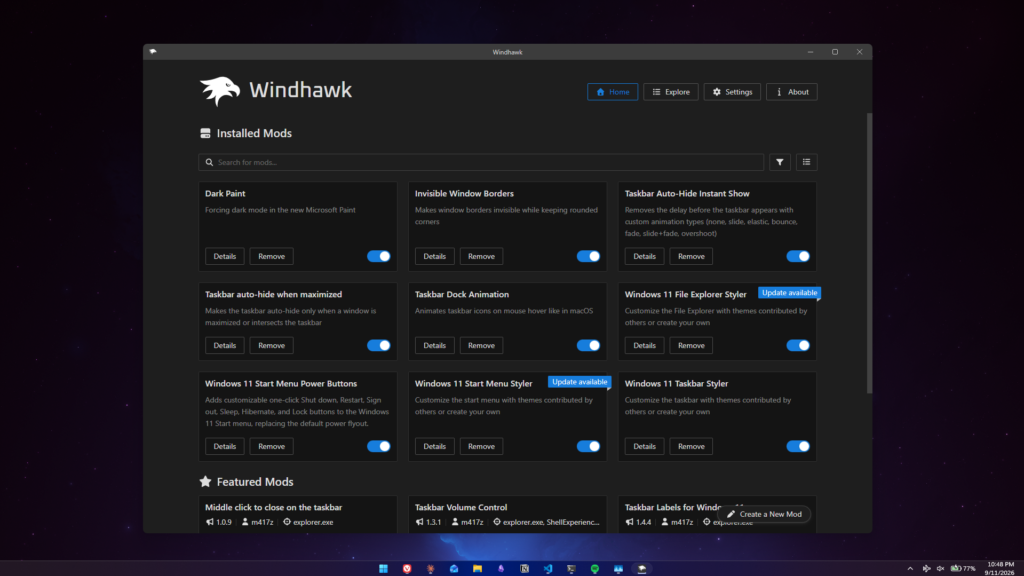1024x576 pixels.
Task: Open Spotify from the taskbar
Action: point(595,569)
